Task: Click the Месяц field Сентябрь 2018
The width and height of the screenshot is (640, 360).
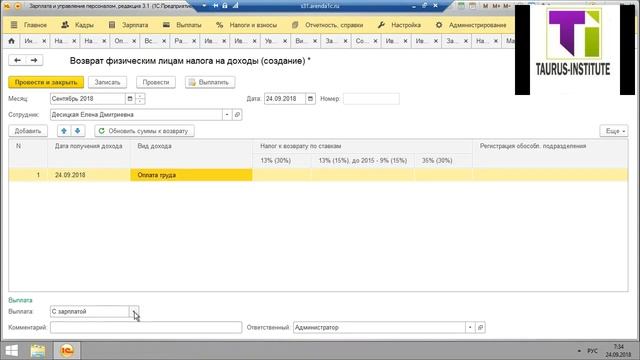Action: (x=87, y=99)
